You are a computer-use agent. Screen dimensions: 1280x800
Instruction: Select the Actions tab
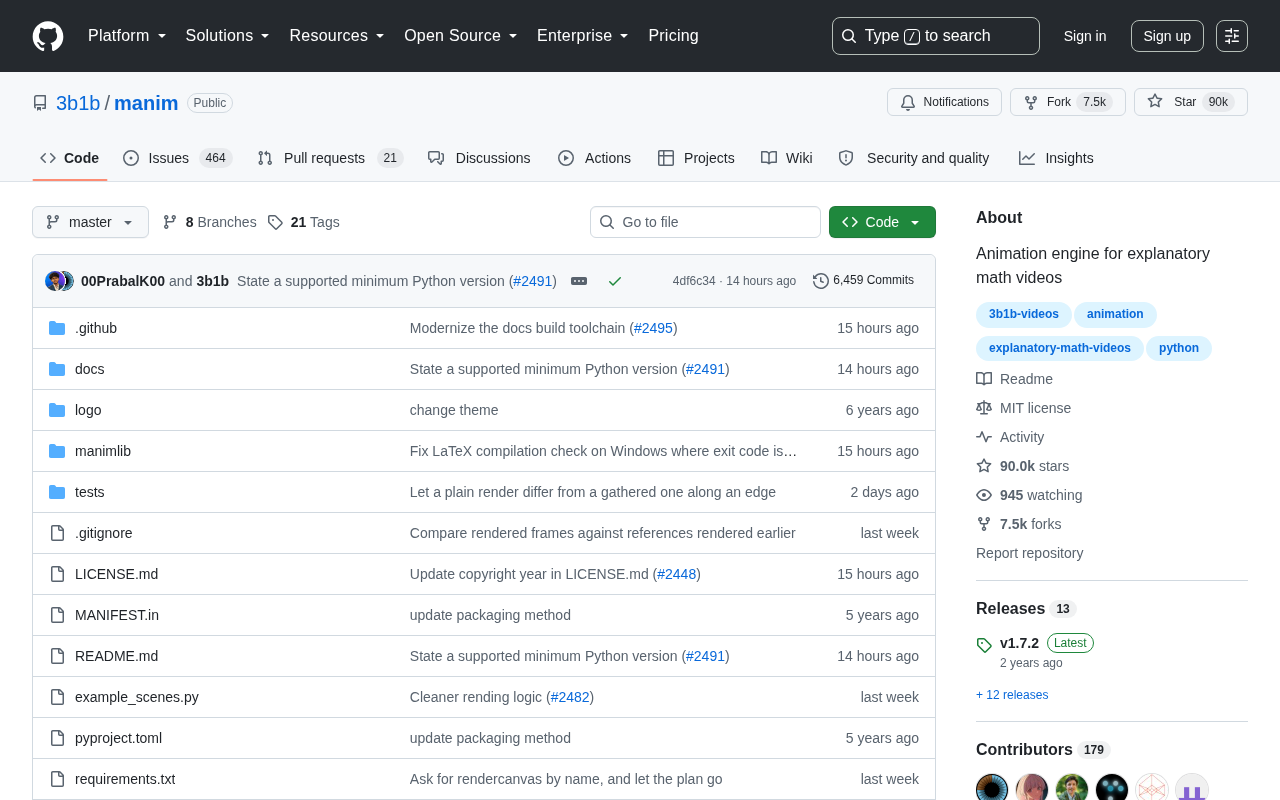coord(594,158)
